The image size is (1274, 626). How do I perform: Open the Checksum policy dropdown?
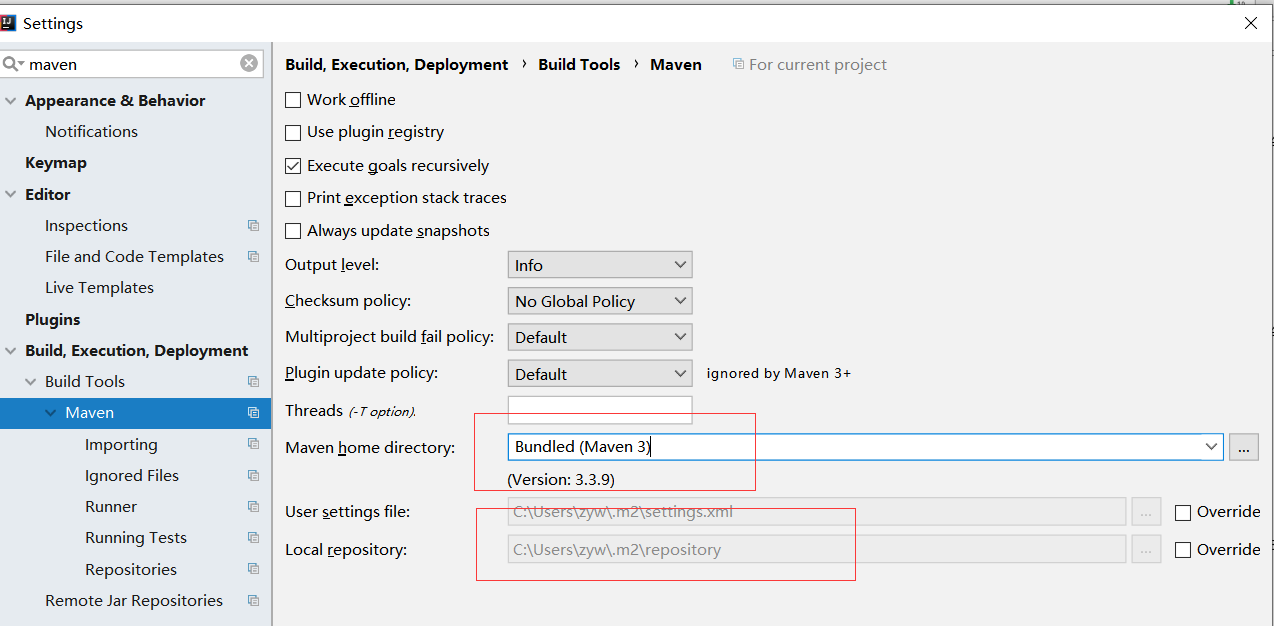[x=600, y=301]
